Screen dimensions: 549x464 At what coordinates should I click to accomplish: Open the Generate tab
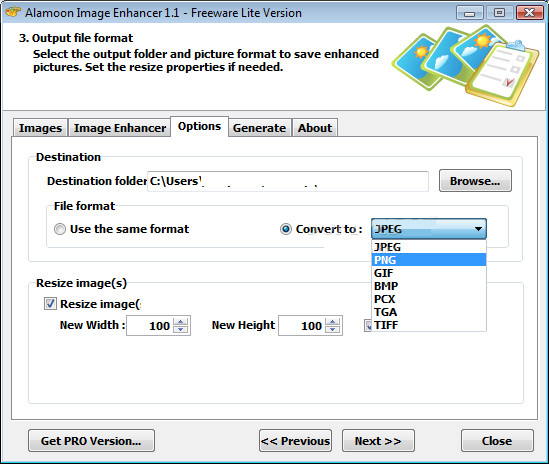(259, 128)
